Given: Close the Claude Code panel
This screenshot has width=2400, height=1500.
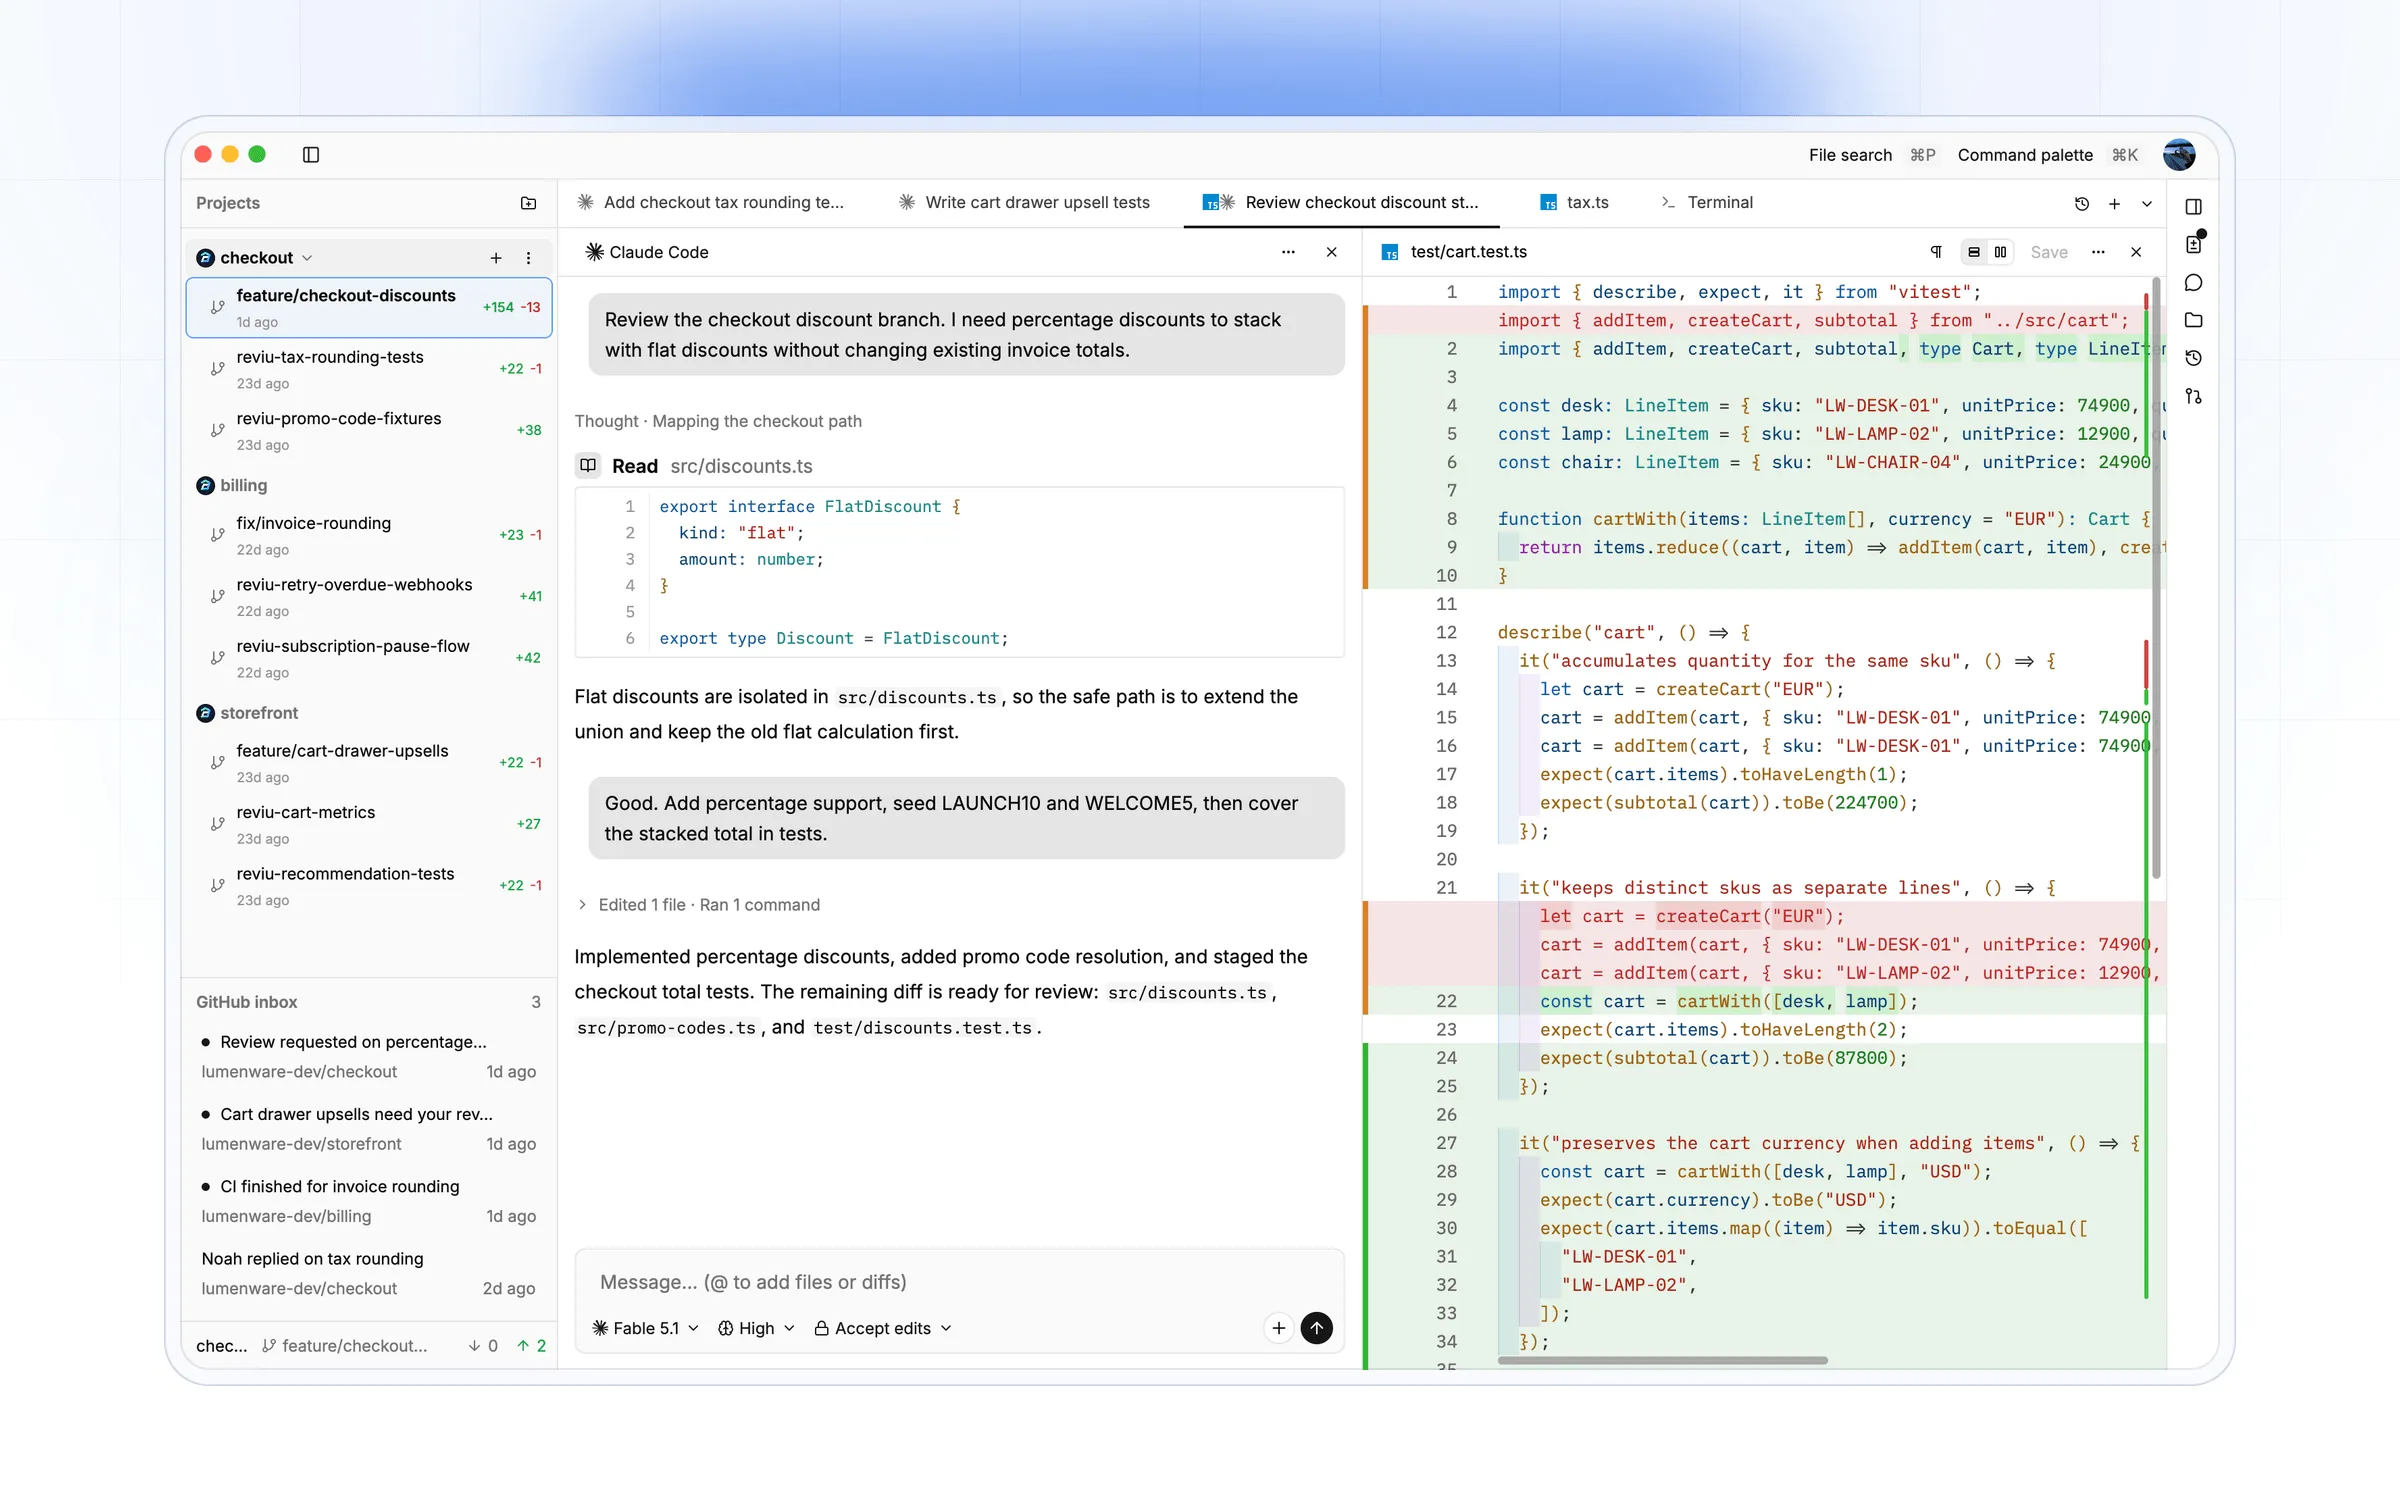Looking at the screenshot, I should [1332, 252].
